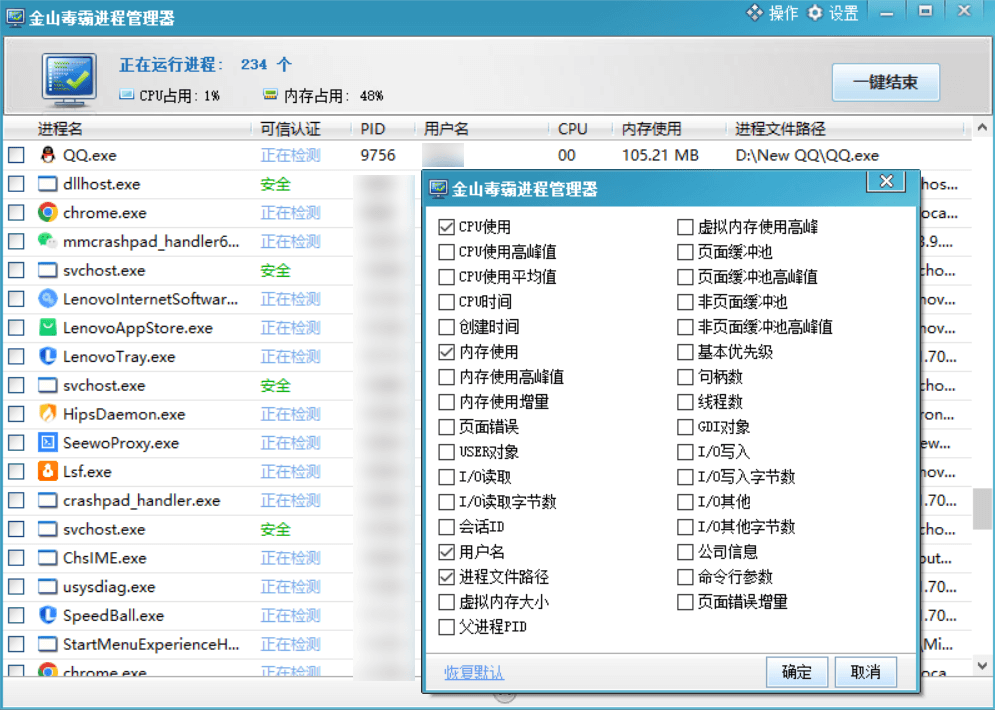Sort by PID column header

(x=372, y=129)
